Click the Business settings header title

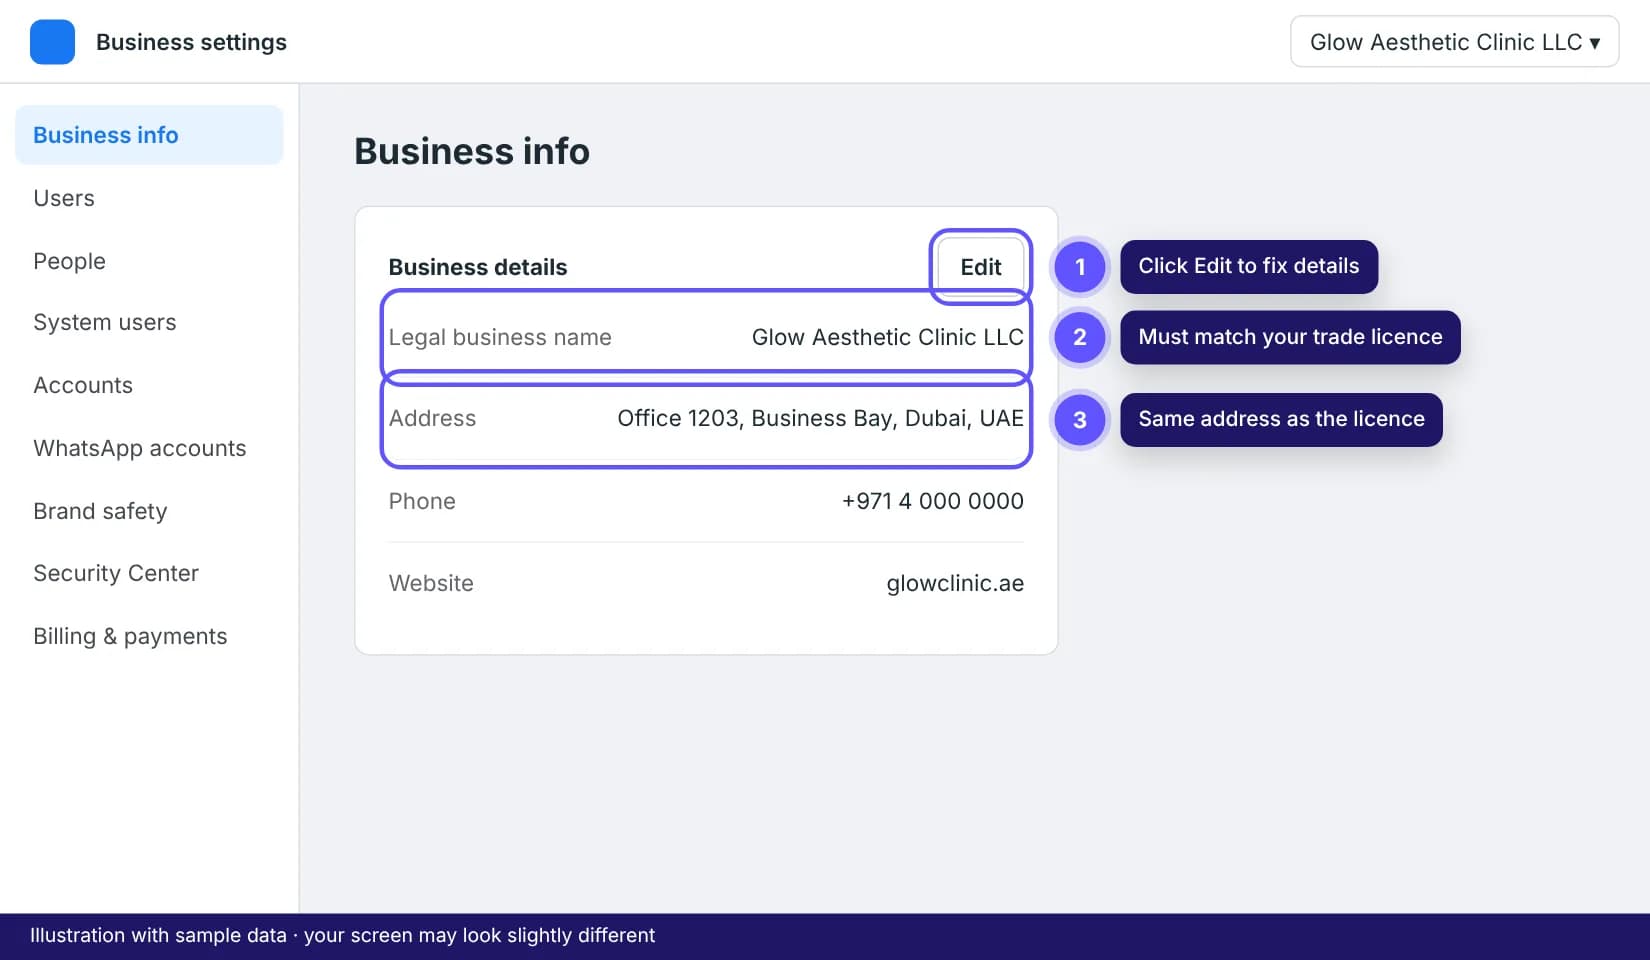point(191,42)
